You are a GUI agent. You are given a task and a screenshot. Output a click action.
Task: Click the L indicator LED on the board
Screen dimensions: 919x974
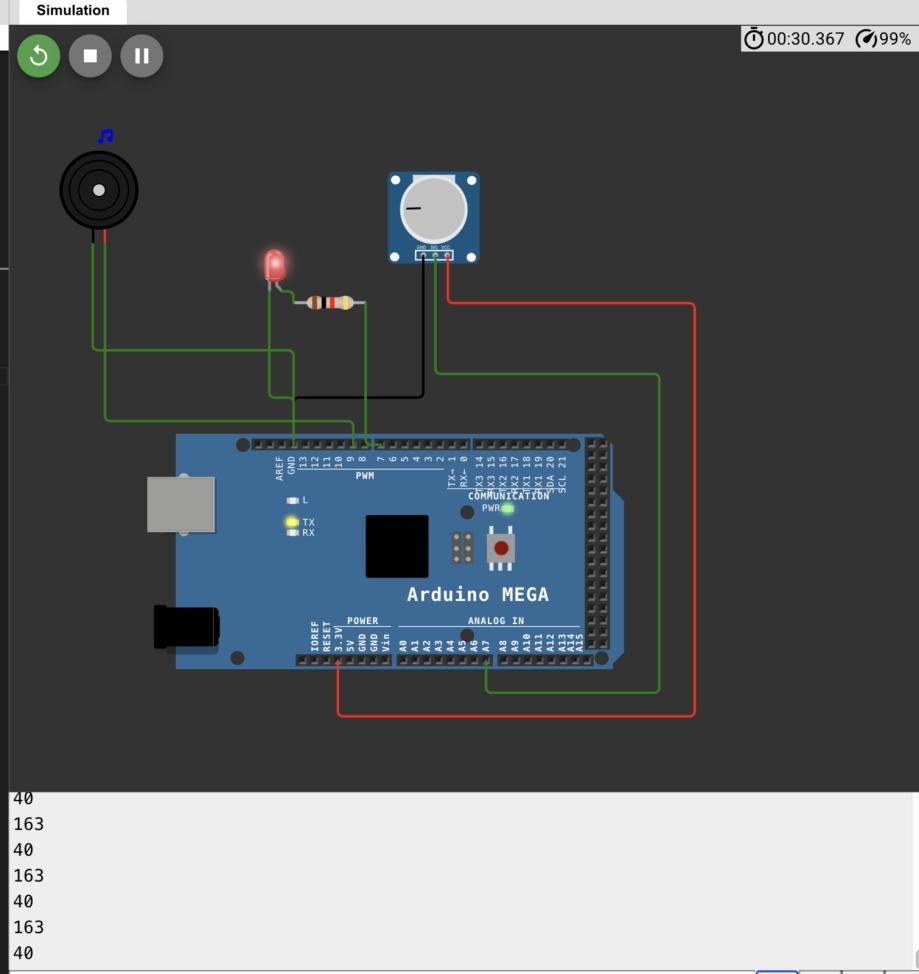pyautogui.click(x=293, y=500)
